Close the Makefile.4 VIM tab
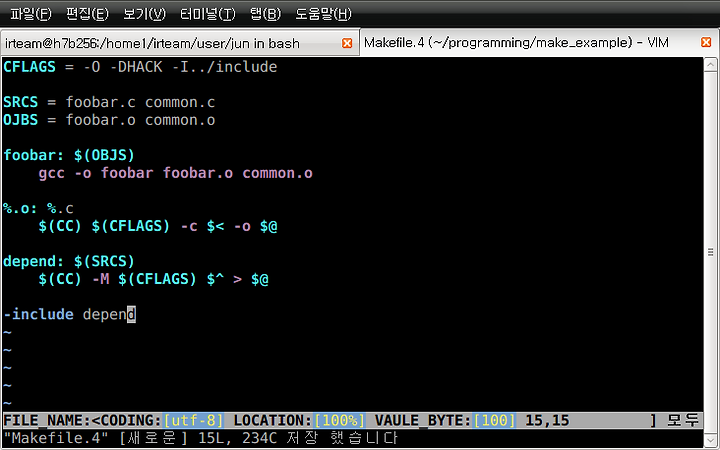720x450 pixels. coord(706,42)
